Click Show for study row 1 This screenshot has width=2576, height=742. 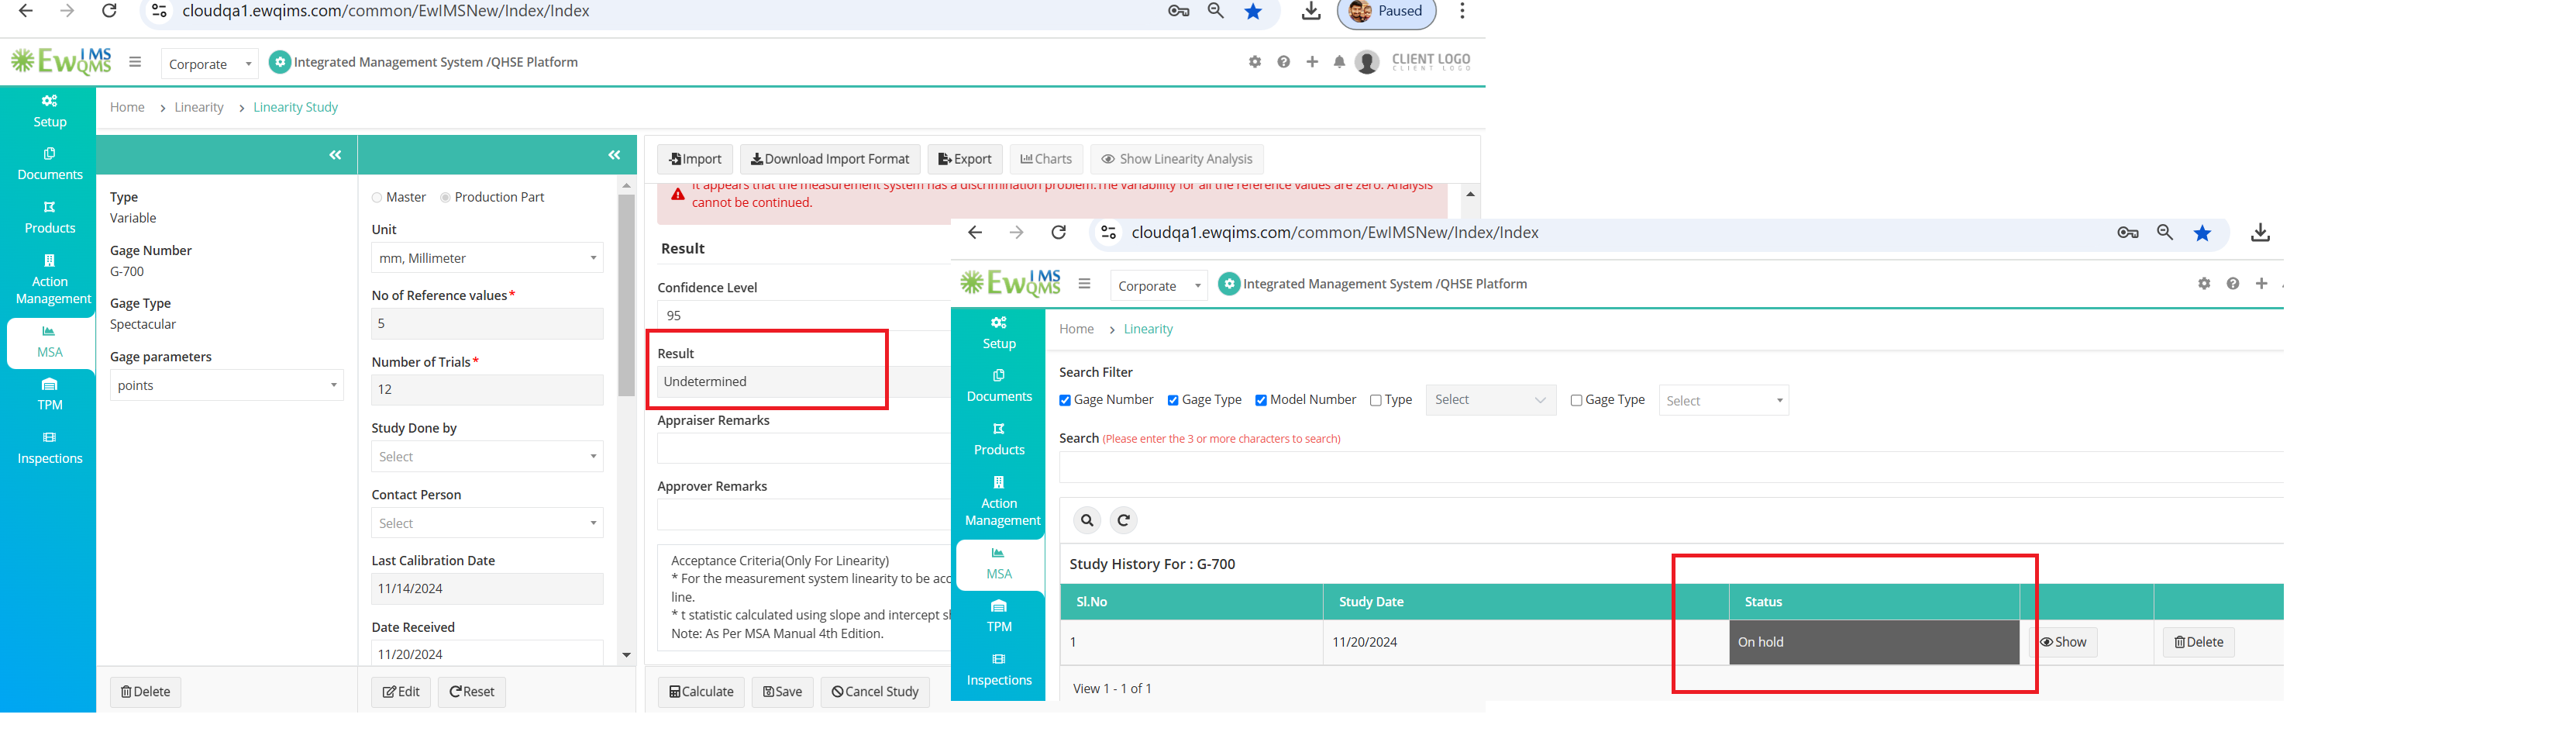click(x=2063, y=642)
